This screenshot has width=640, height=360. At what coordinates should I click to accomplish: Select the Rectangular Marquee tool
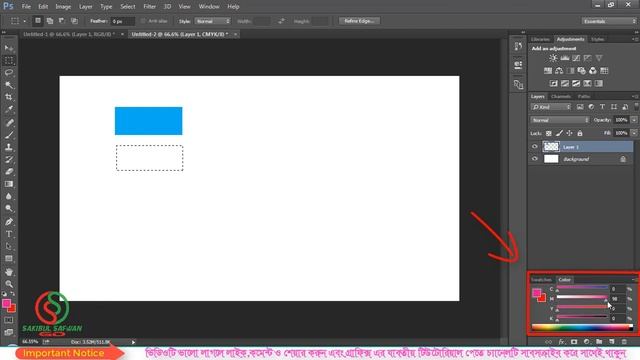point(9,61)
